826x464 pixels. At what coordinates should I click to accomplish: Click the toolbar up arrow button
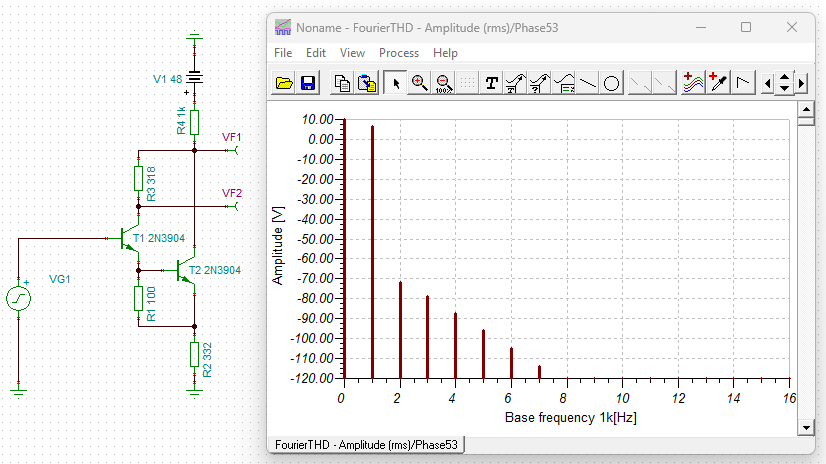(x=784, y=78)
